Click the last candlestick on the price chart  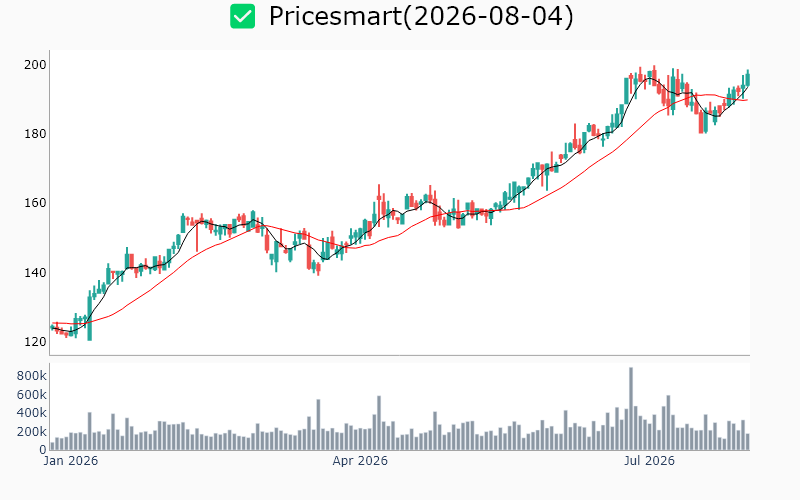(x=748, y=79)
